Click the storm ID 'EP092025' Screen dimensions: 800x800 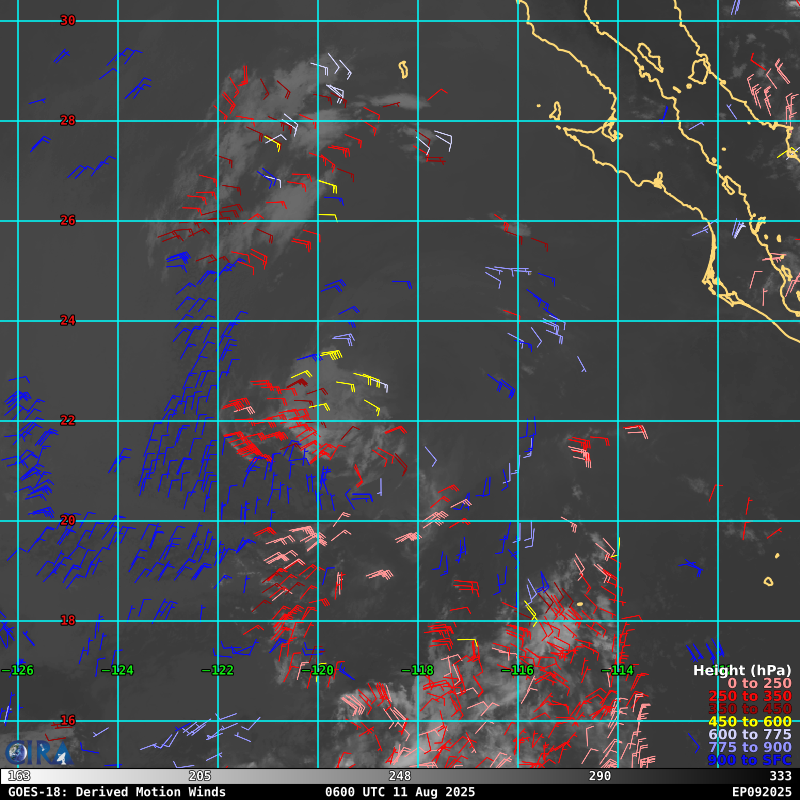[x=762, y=792]
